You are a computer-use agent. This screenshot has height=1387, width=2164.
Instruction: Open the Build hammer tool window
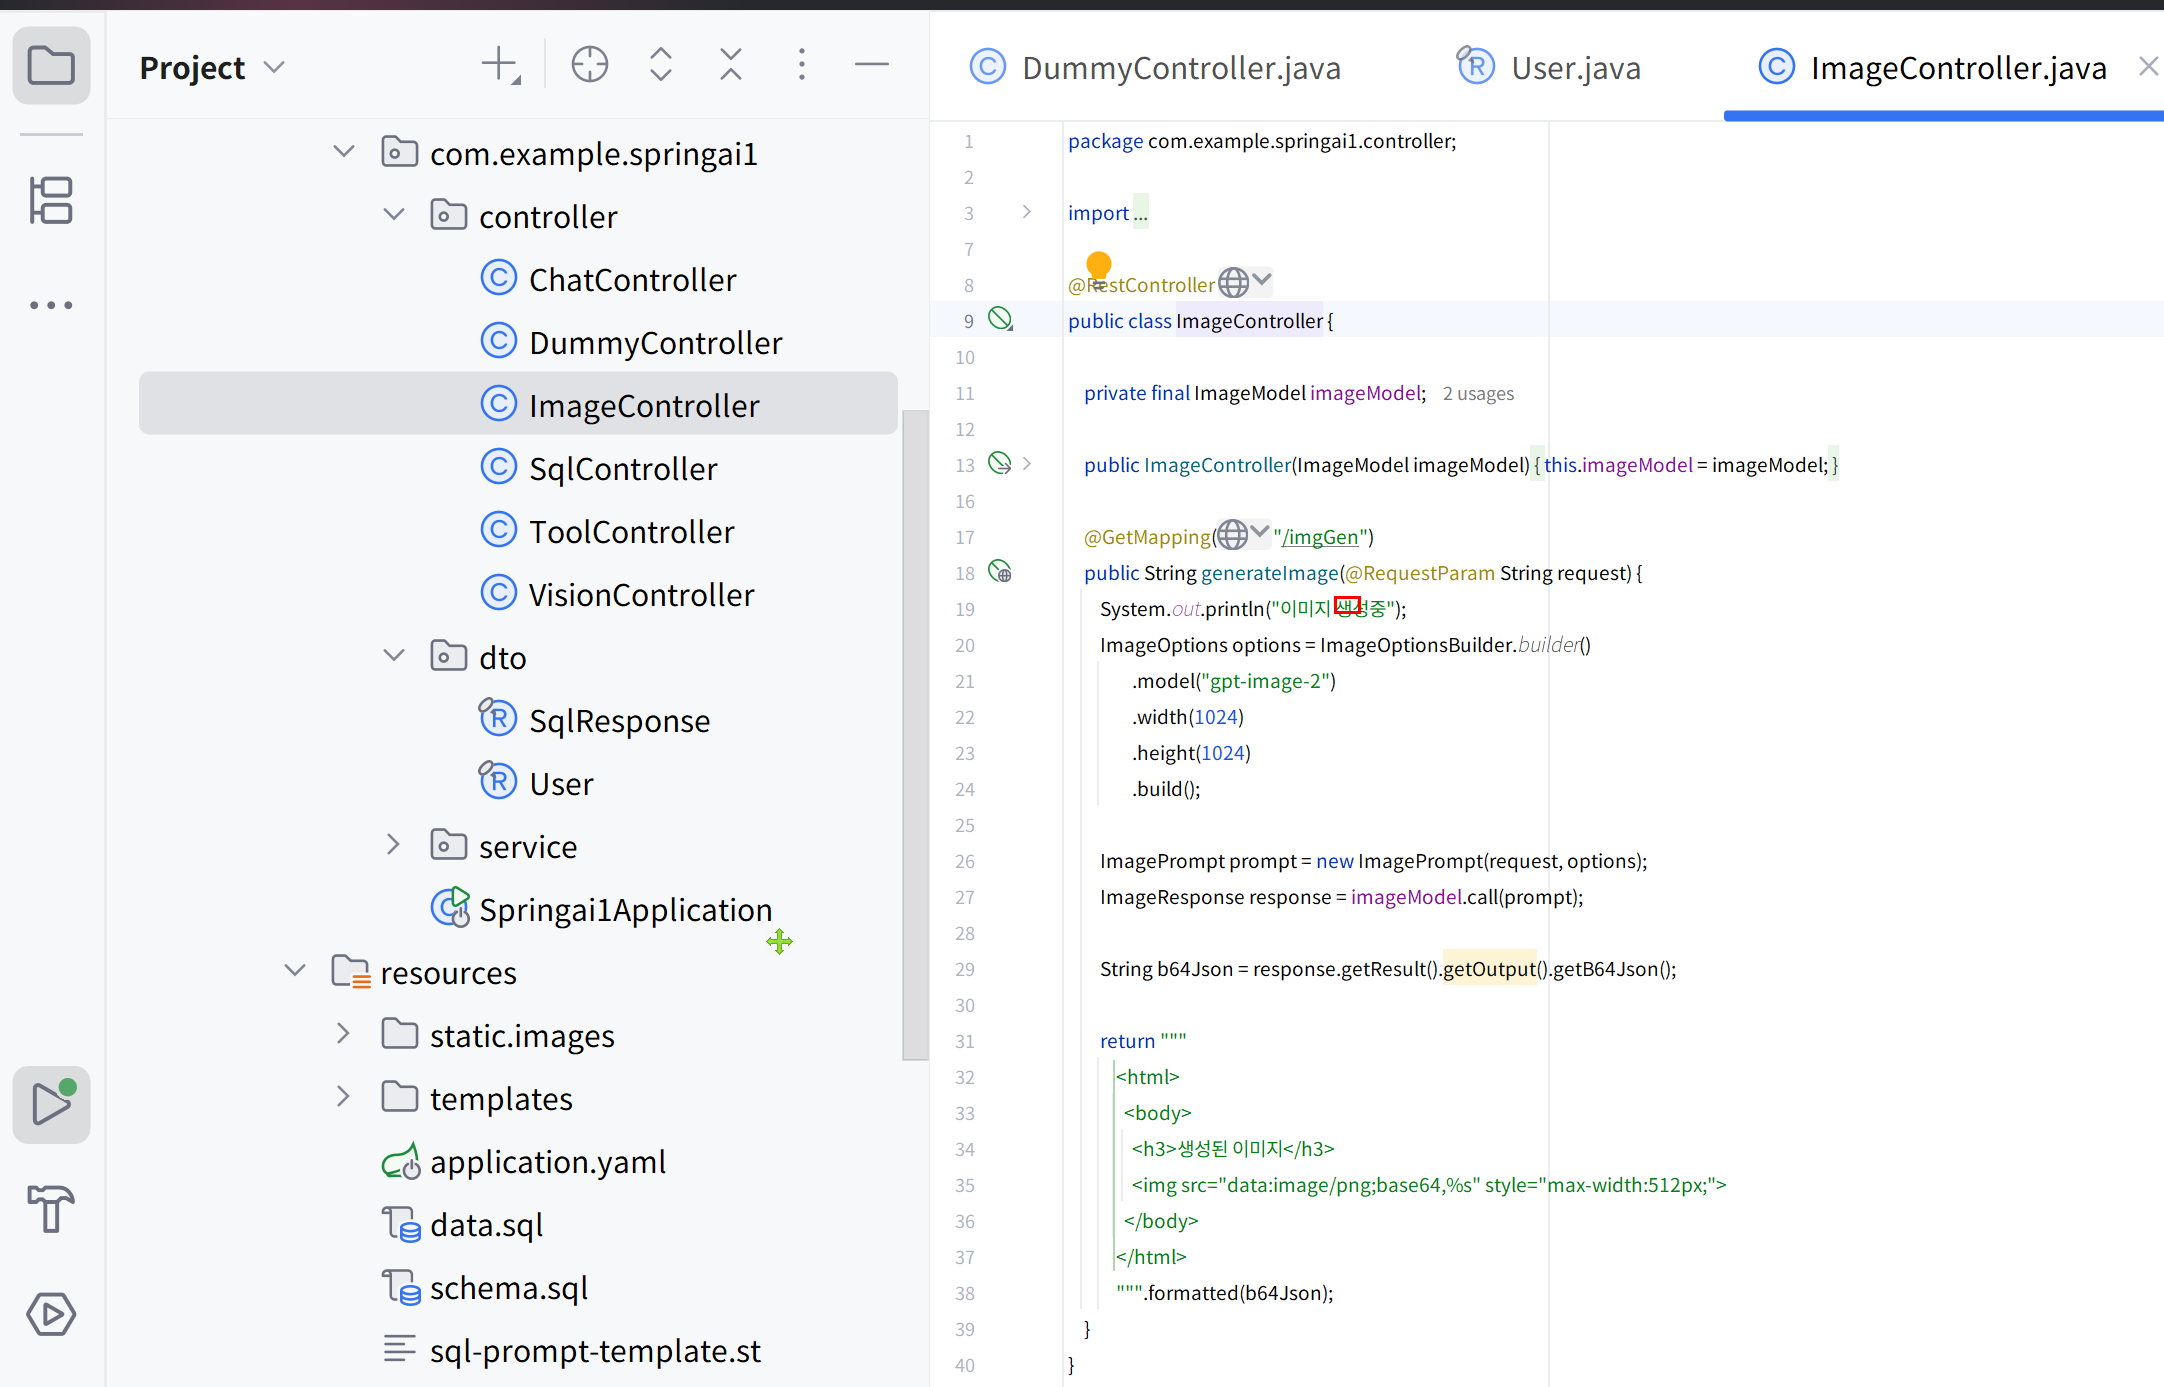pyautogui.click(x=51, y=1208)
